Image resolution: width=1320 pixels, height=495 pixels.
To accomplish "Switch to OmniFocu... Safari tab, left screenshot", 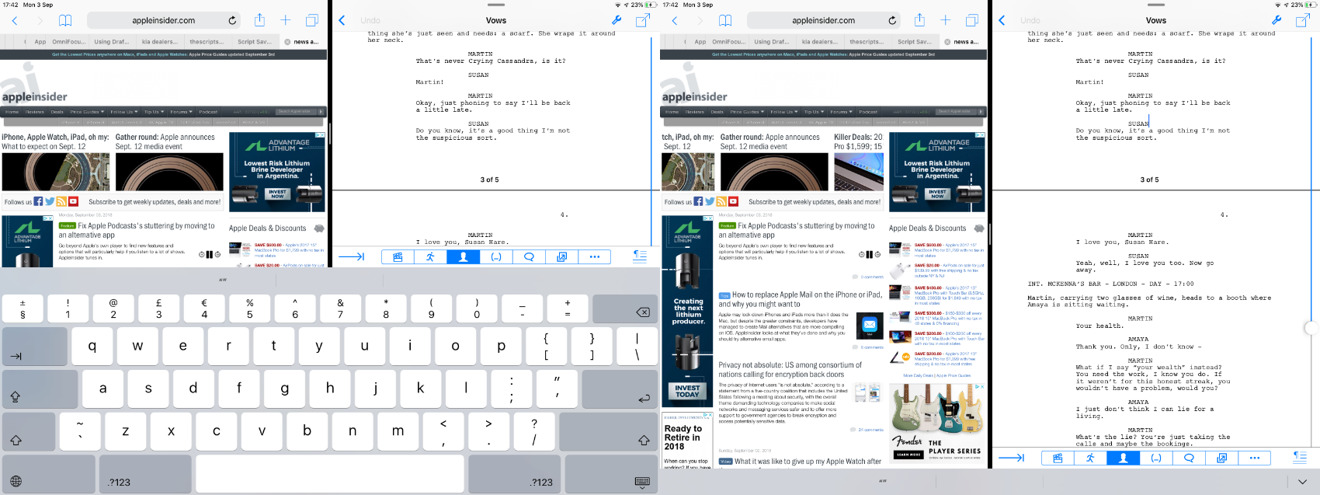I will click(x=70, y=42).
